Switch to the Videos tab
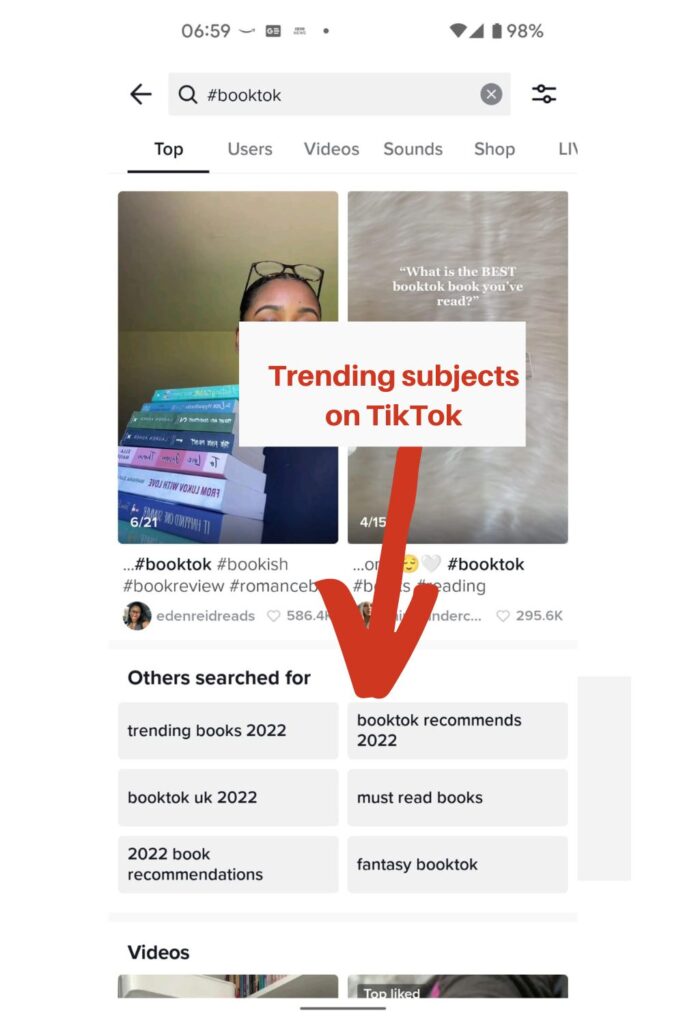The image size is (683, 1024). pos(331,149)
